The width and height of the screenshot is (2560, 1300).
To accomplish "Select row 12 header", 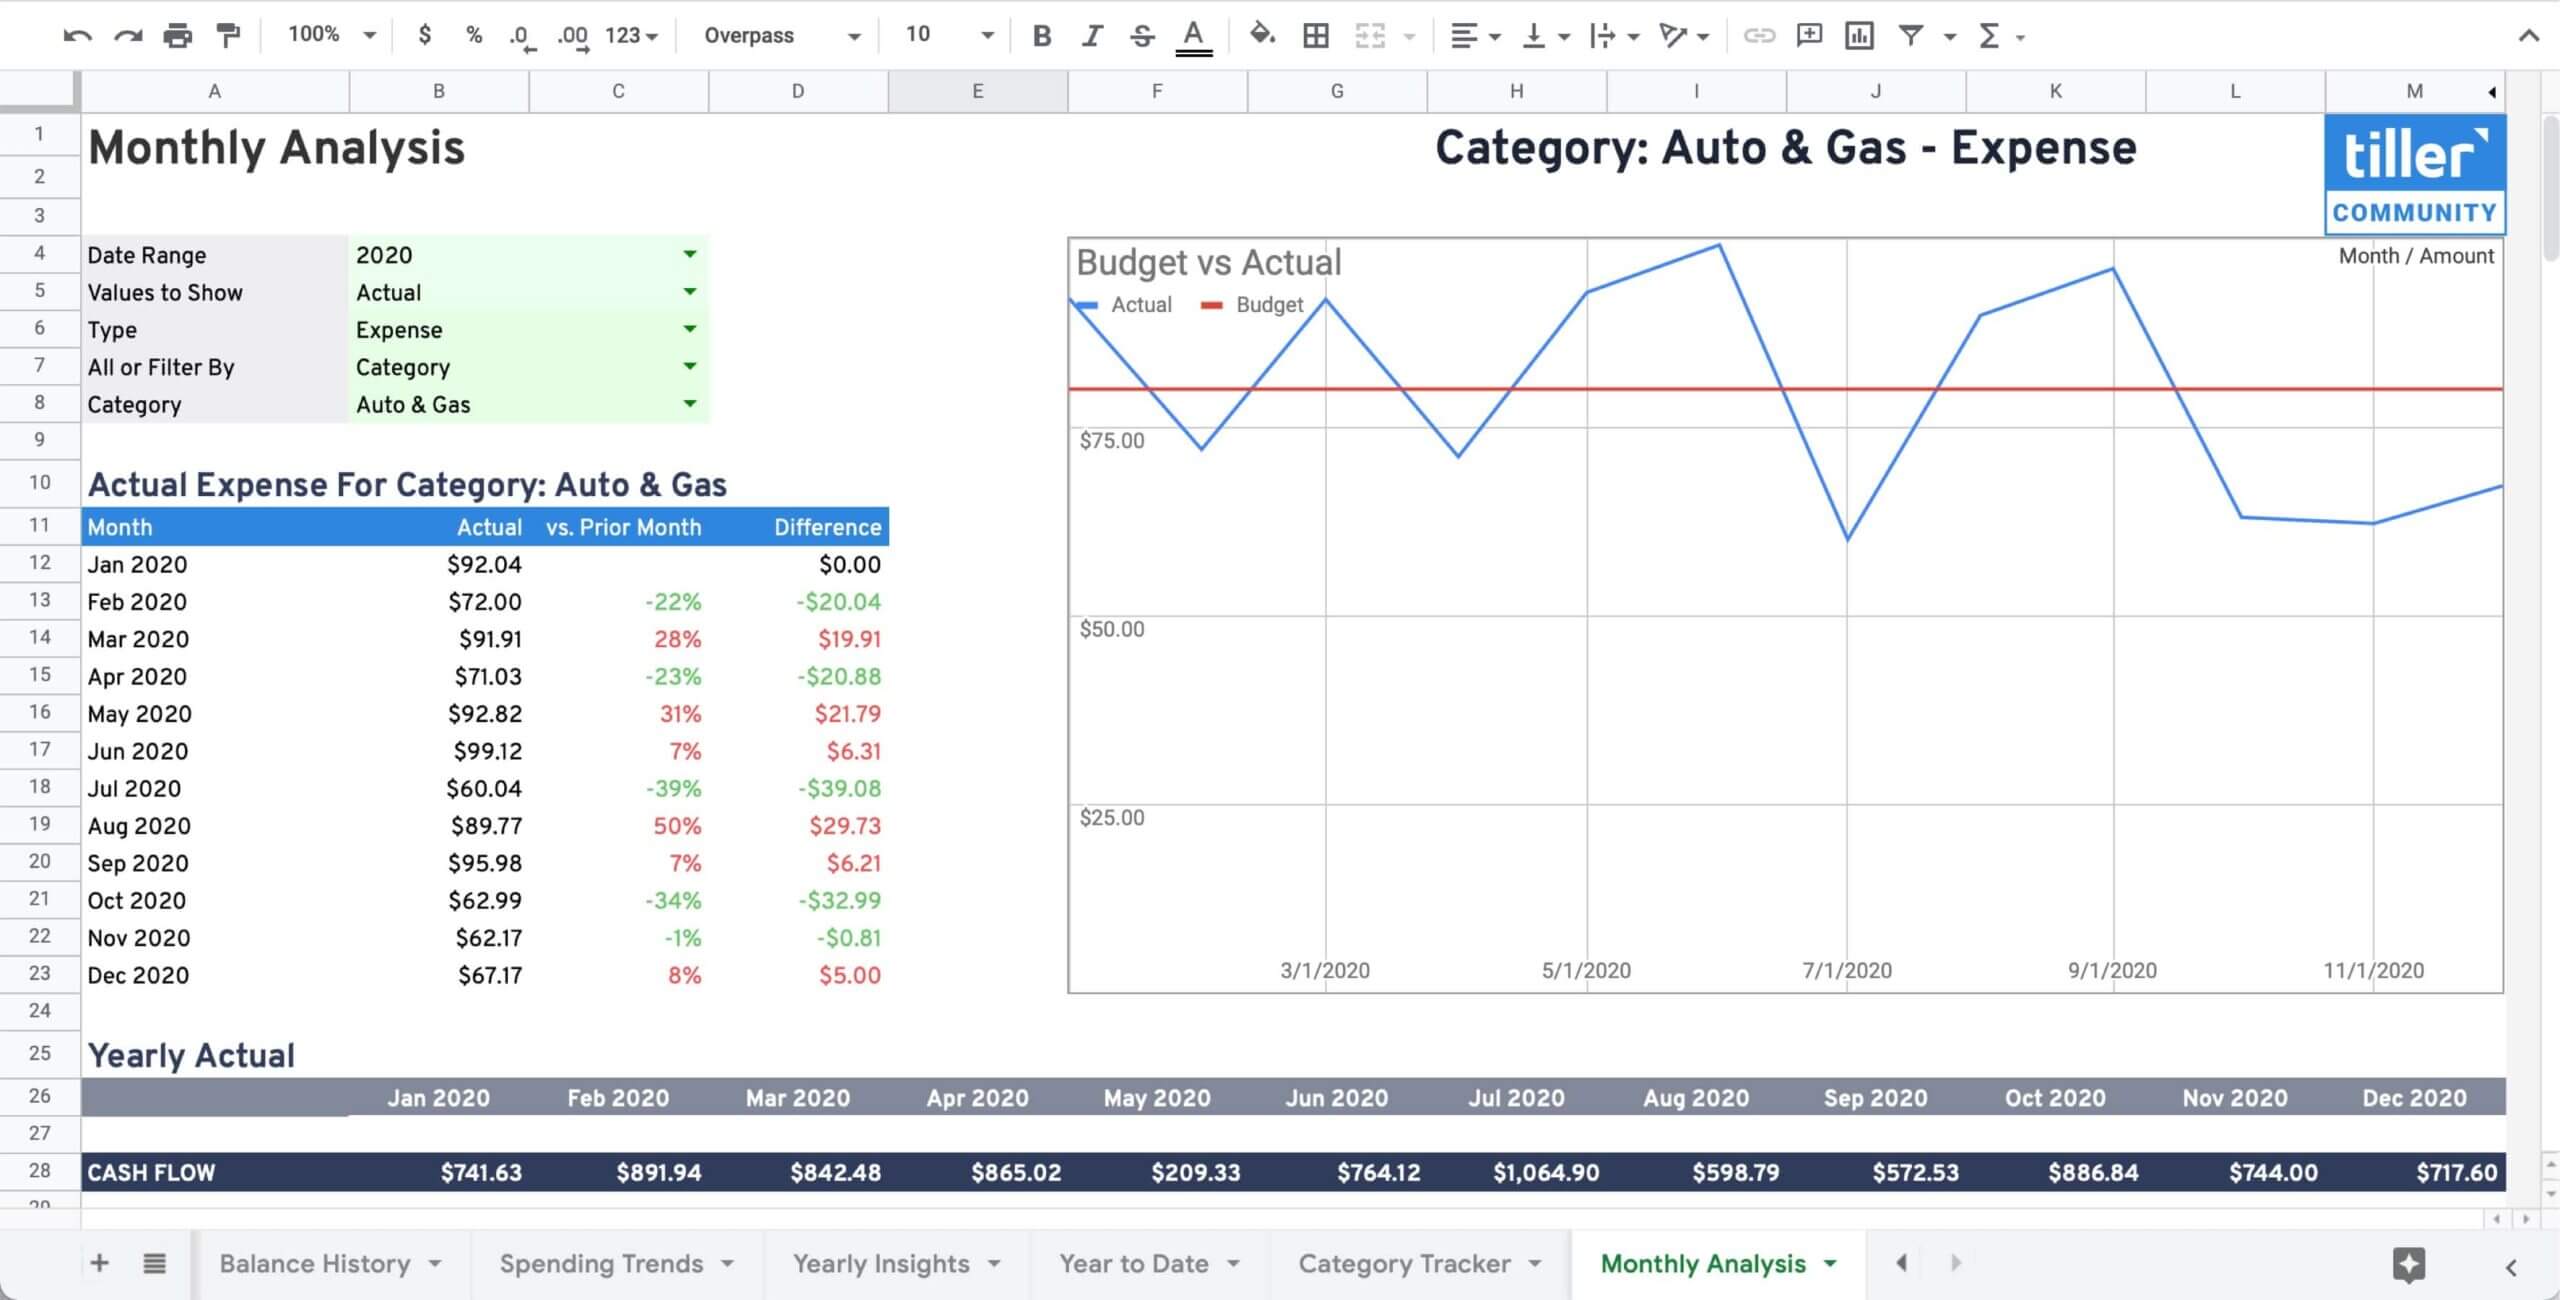I will coord(39,563).
